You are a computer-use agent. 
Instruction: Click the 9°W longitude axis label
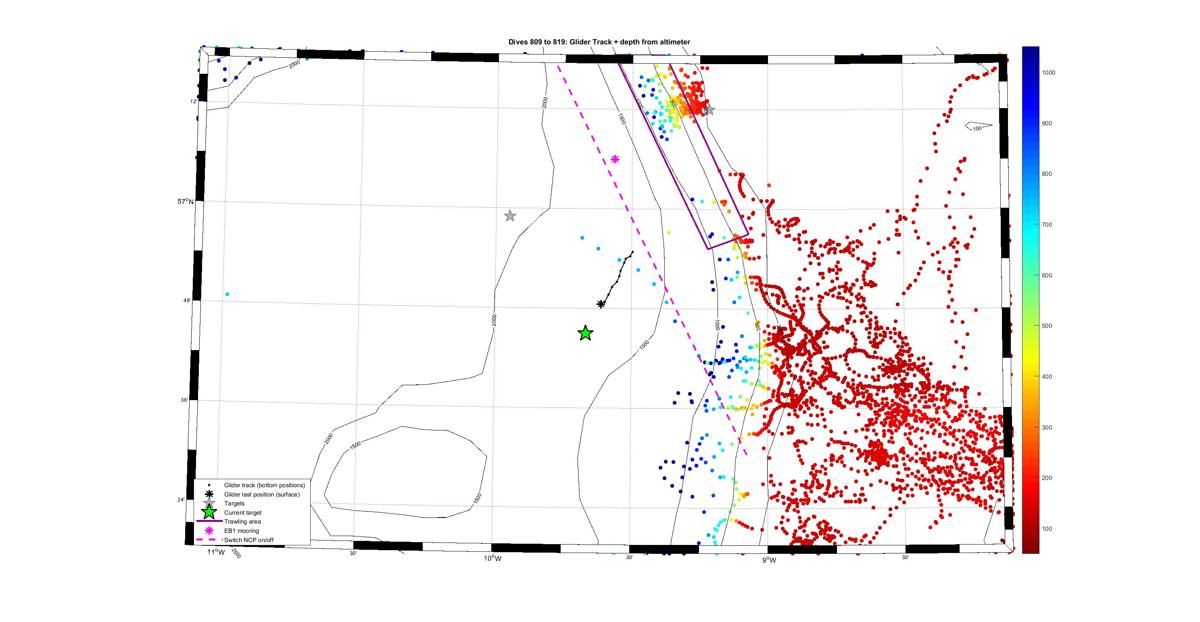(768, 559)
